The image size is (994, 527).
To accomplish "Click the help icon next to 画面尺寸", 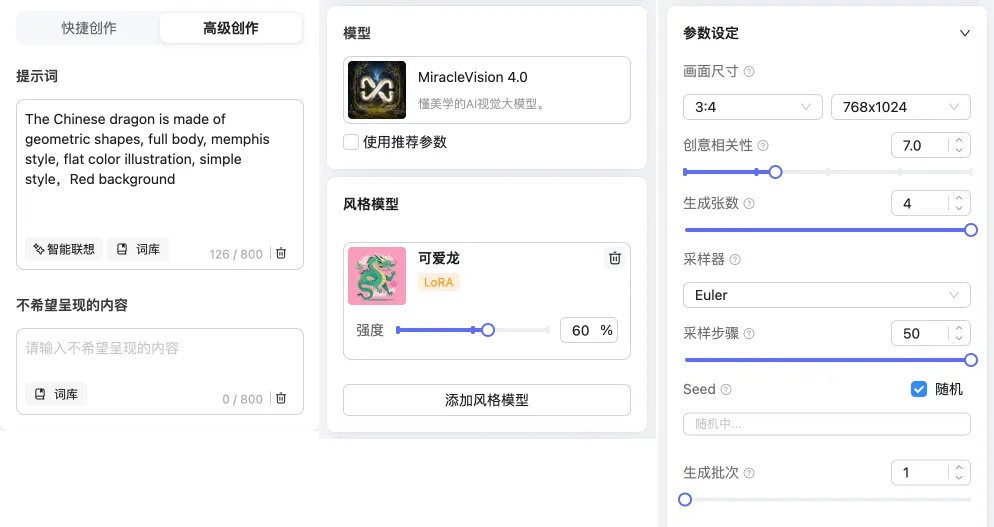I will click(x=749, y=72).
